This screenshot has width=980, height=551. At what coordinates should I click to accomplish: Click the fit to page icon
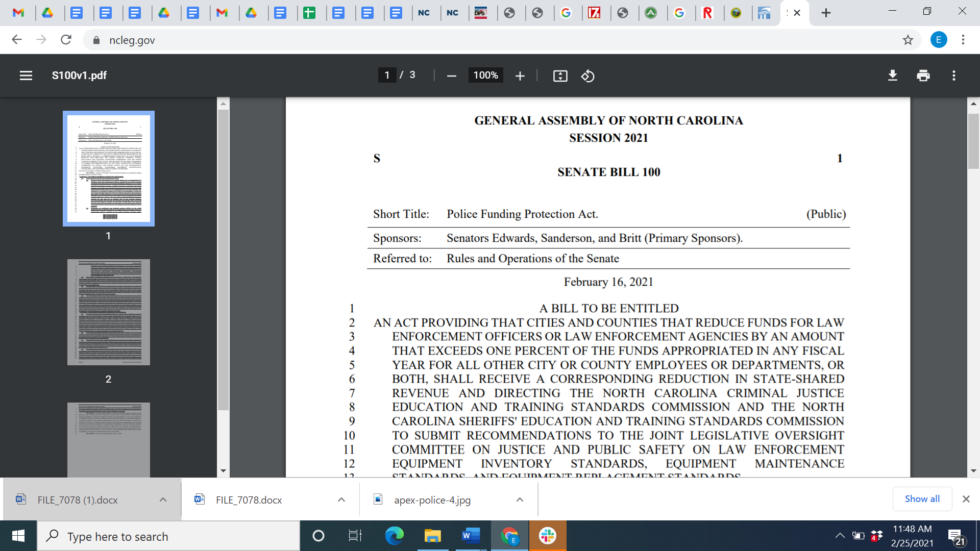[560, 76]
